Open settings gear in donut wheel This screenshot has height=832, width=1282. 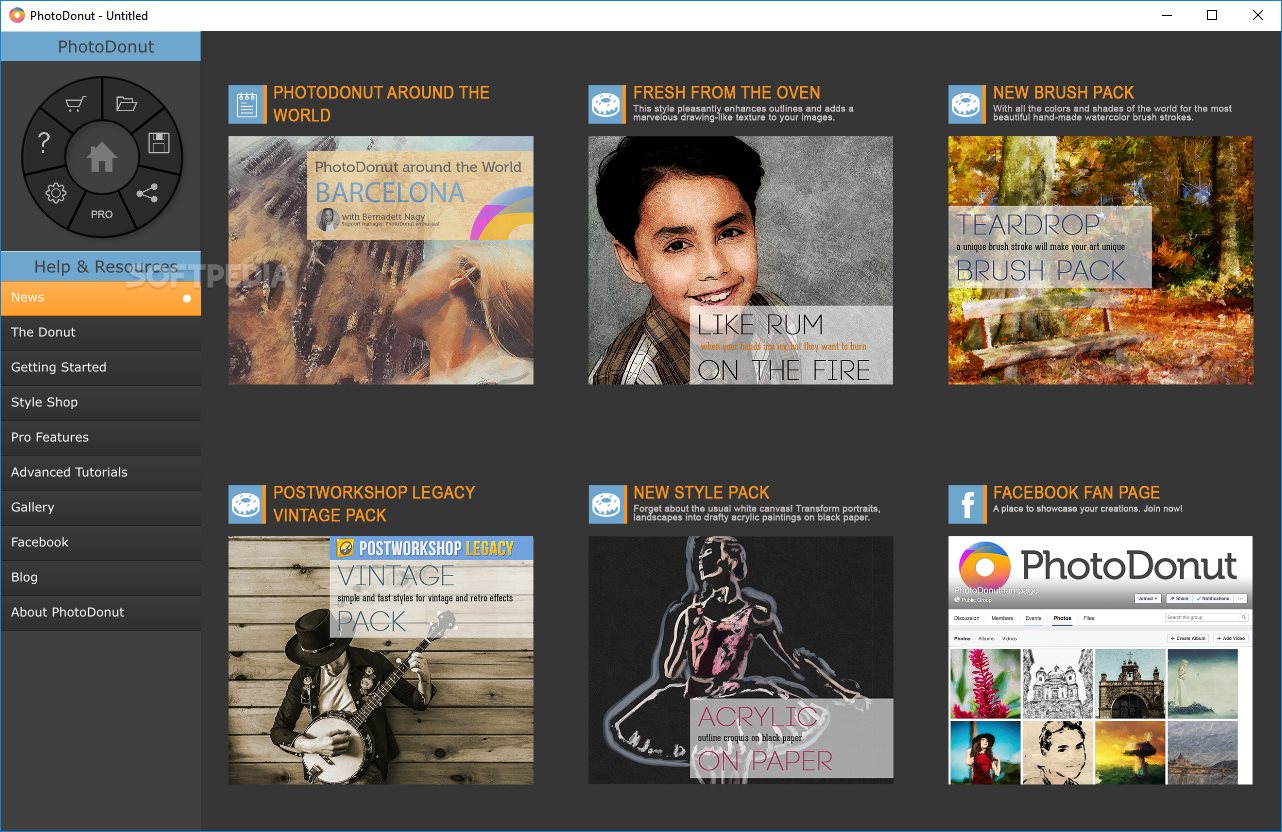click(x=56, y=194)
